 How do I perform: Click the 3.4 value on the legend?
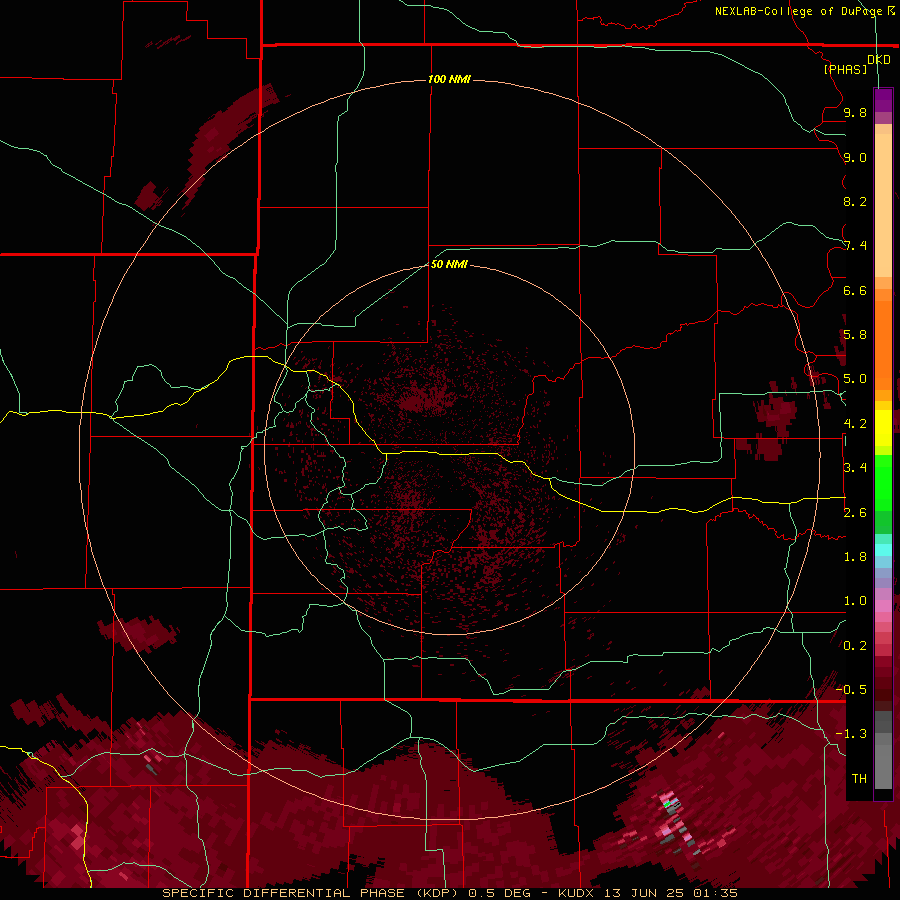(855, 468)
